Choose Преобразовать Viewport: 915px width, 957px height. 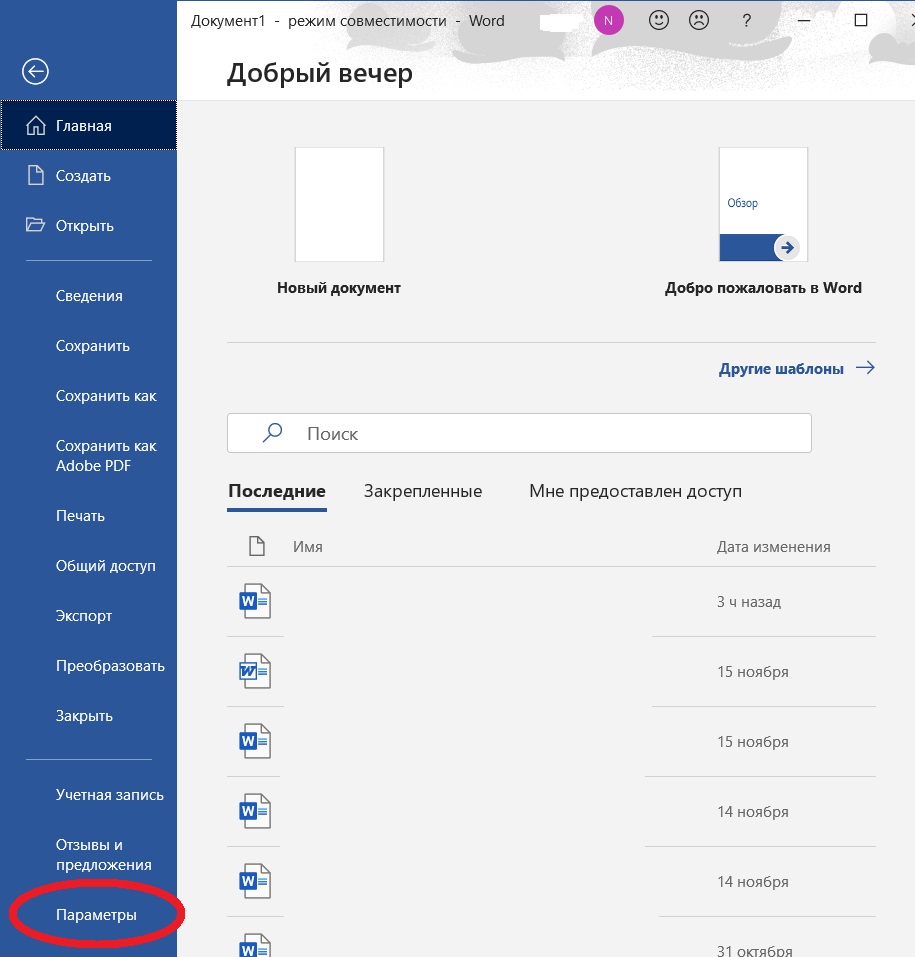click(x=110, y=666)
